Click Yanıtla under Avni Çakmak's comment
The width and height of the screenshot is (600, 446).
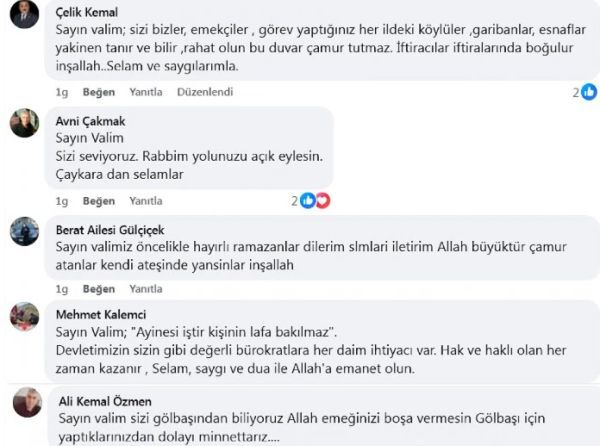click(146, 201)
